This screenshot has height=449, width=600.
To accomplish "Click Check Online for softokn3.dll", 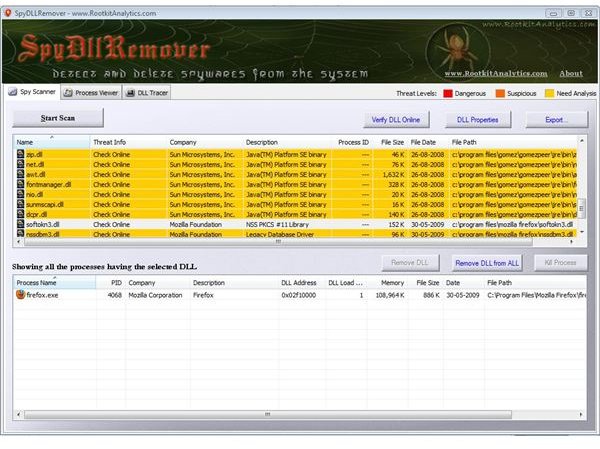I will (x=111, y=224).
